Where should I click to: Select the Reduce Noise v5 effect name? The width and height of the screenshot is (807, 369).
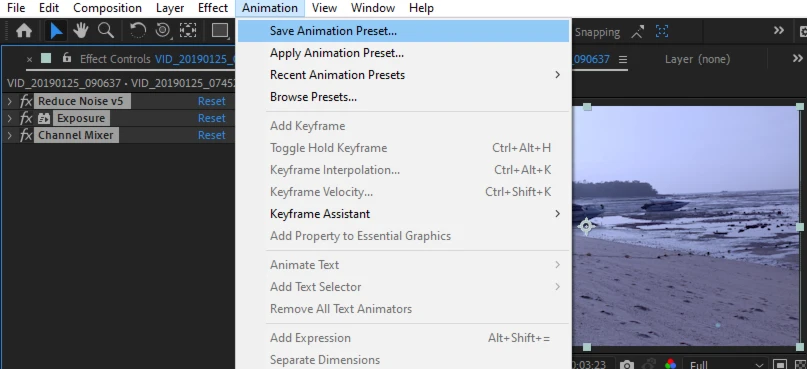(81, 101)
